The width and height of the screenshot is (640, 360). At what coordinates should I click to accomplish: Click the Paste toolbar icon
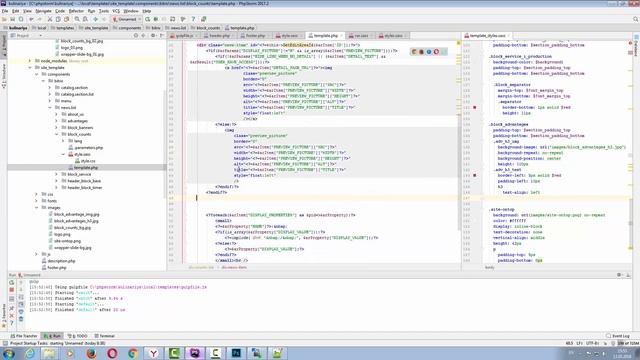click(67, 19)
